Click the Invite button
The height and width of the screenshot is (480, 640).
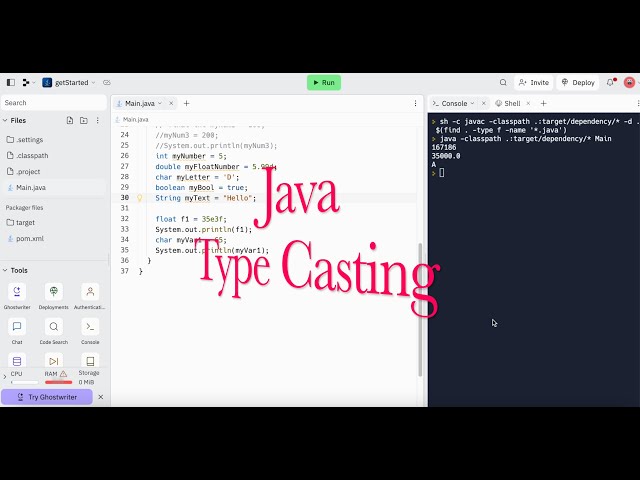point(534,82)
